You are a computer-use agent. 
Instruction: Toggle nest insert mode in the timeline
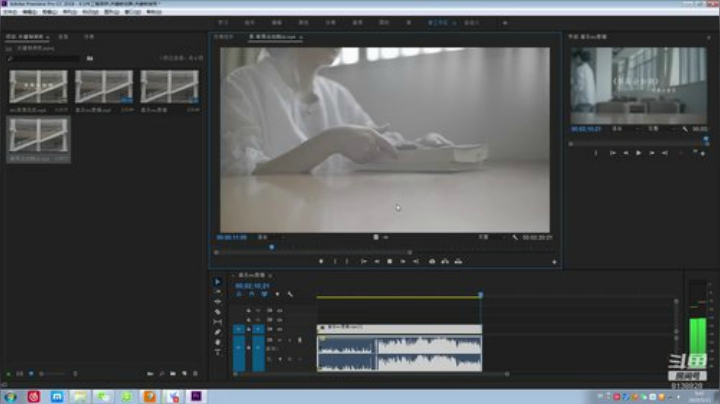[x=239, y=294]
